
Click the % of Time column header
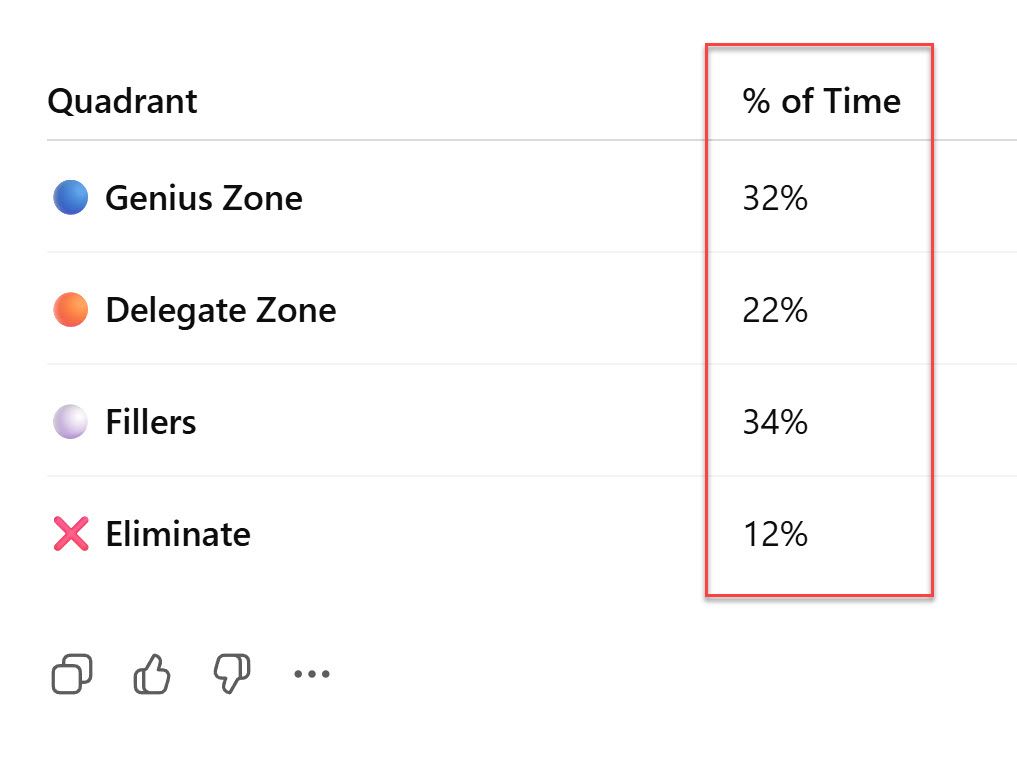pos(820,100)
